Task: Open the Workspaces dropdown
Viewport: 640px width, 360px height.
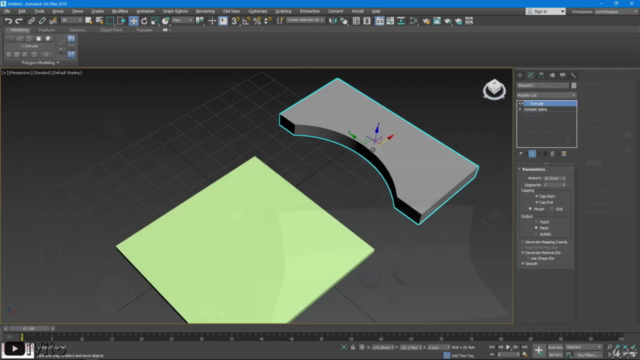Action: click(x=616, y=12)
